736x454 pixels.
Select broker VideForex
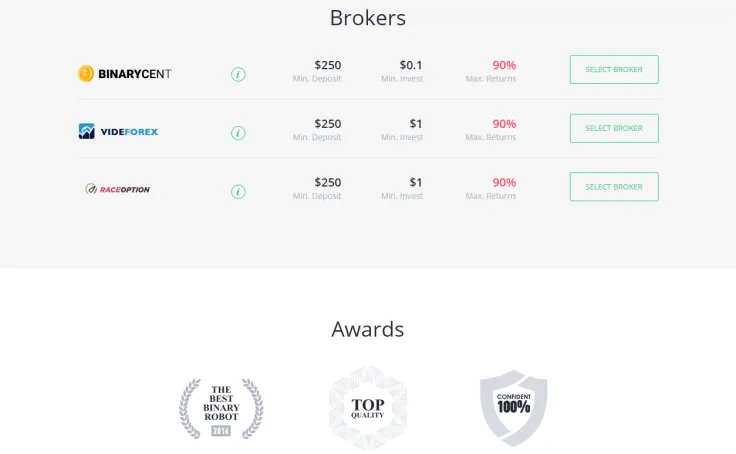click(614, 128)
